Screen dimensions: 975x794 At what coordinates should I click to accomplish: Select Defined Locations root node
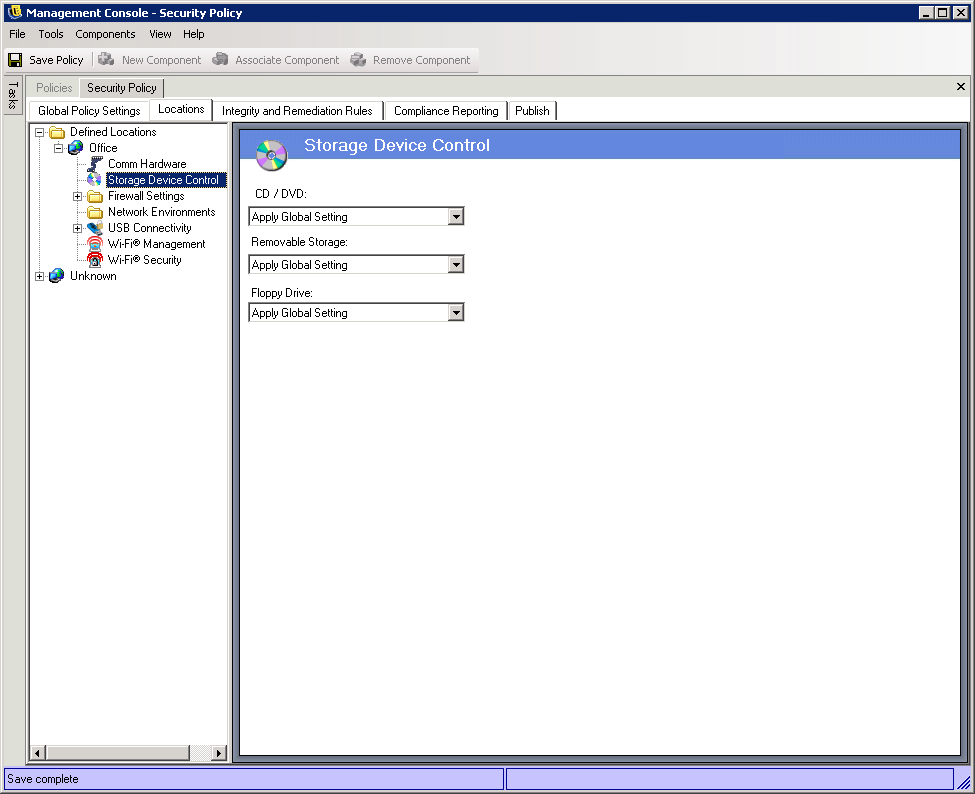click(x=113, y=132)
